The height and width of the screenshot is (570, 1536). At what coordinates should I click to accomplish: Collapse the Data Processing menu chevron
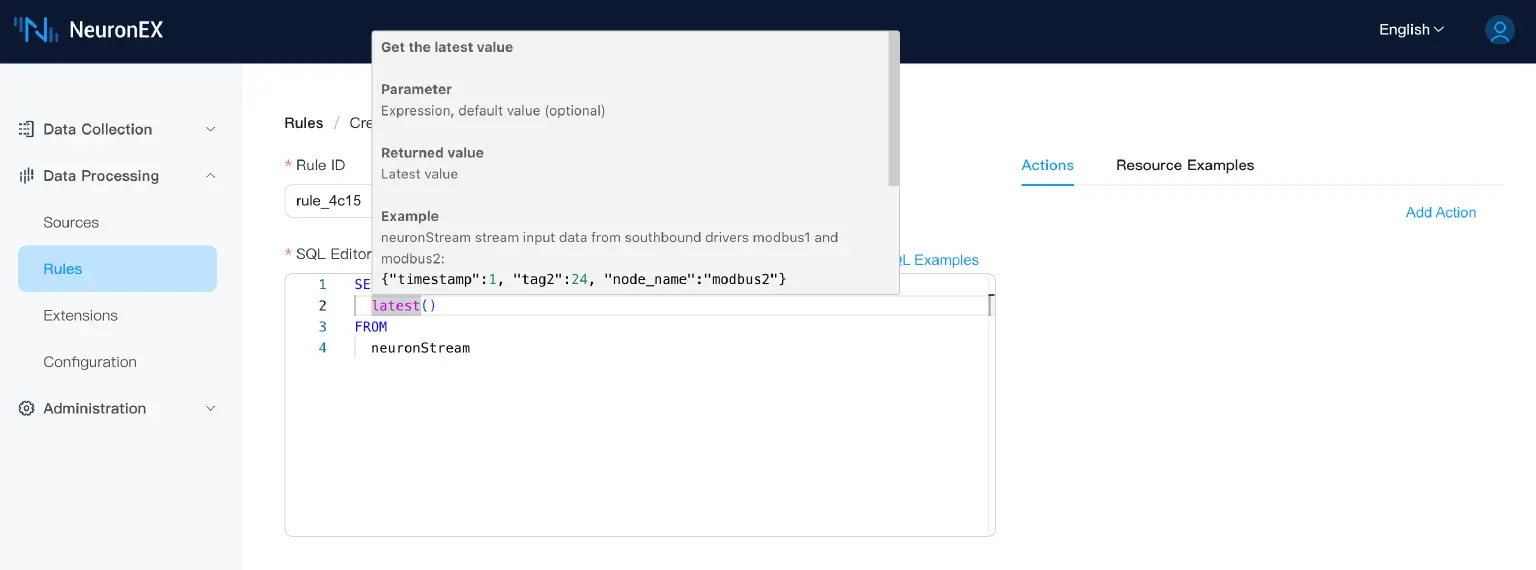210,176
